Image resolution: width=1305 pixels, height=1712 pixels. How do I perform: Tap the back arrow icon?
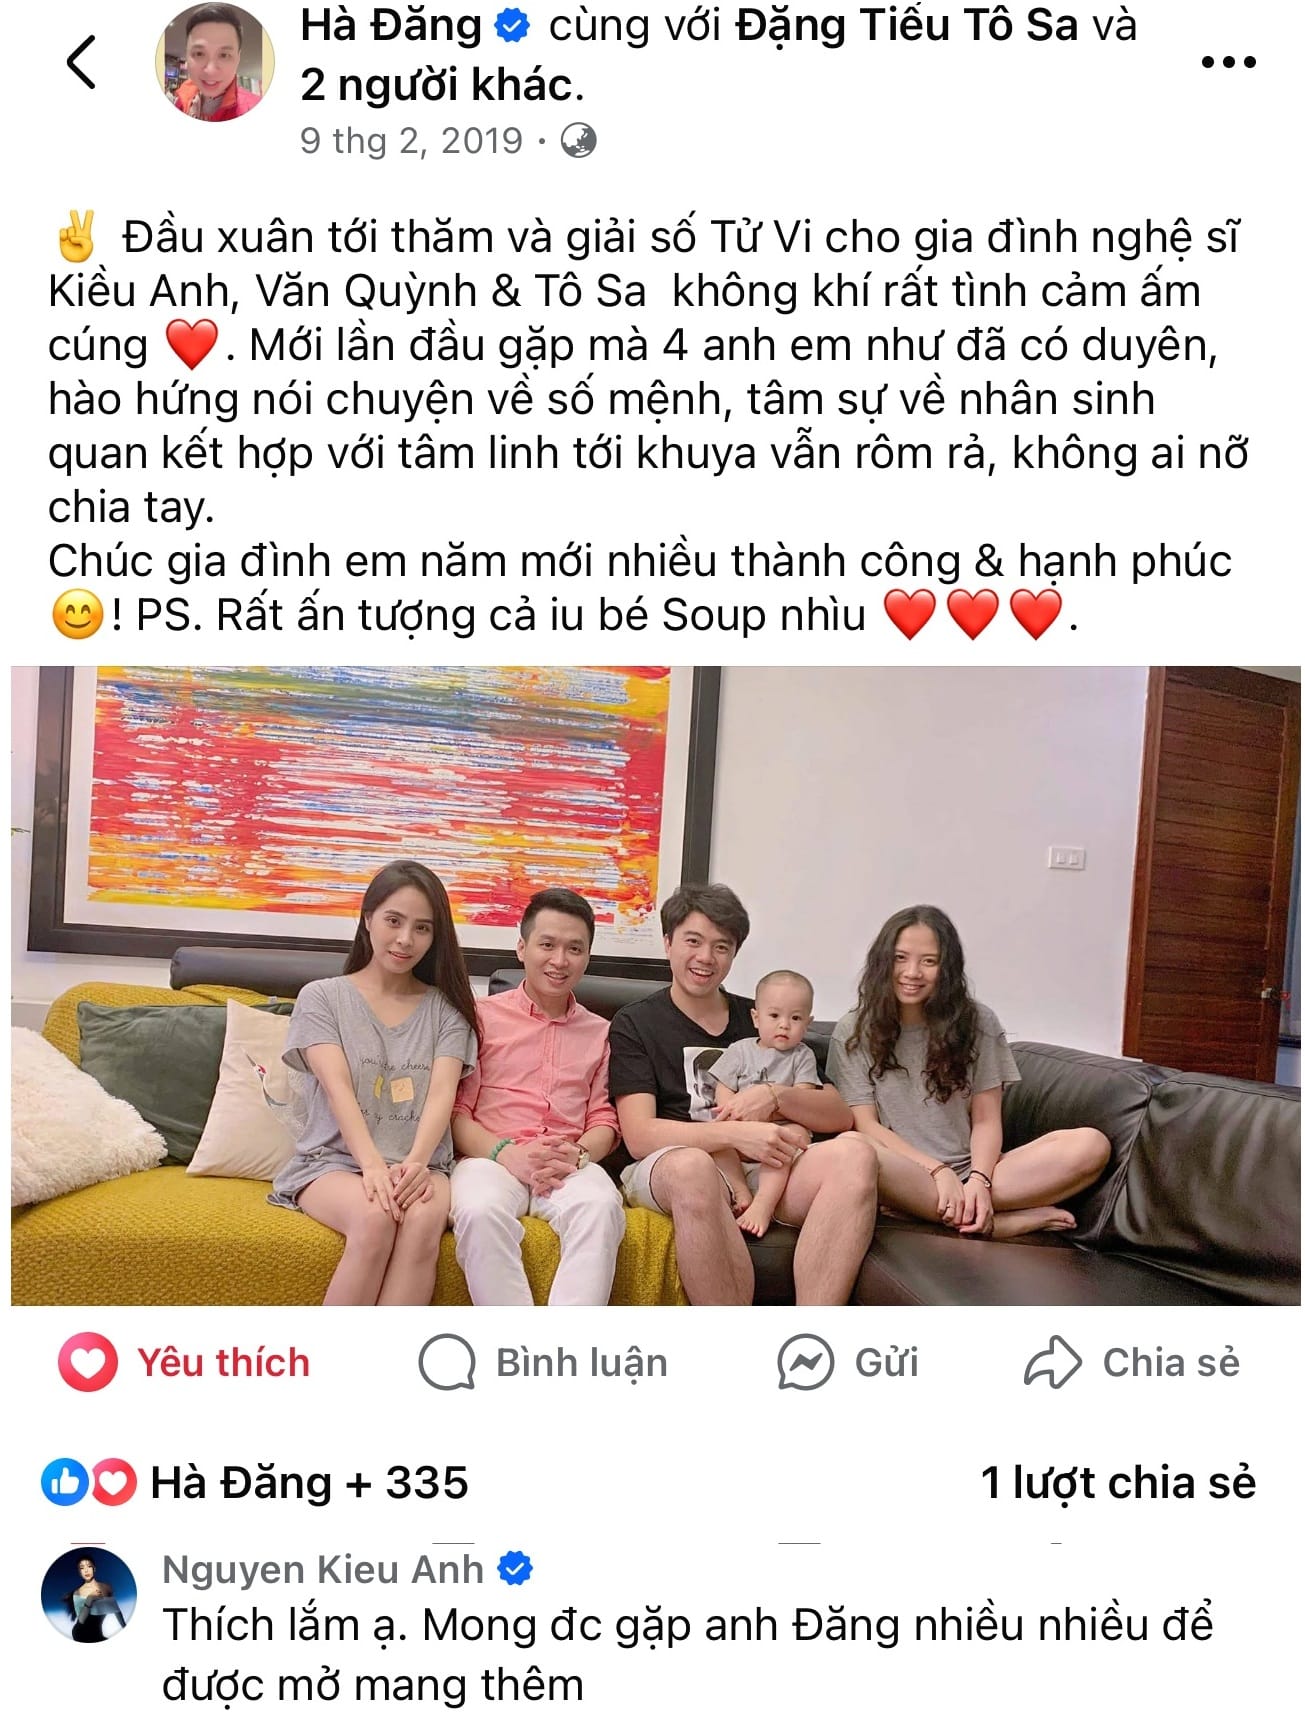tap(81, 62)
